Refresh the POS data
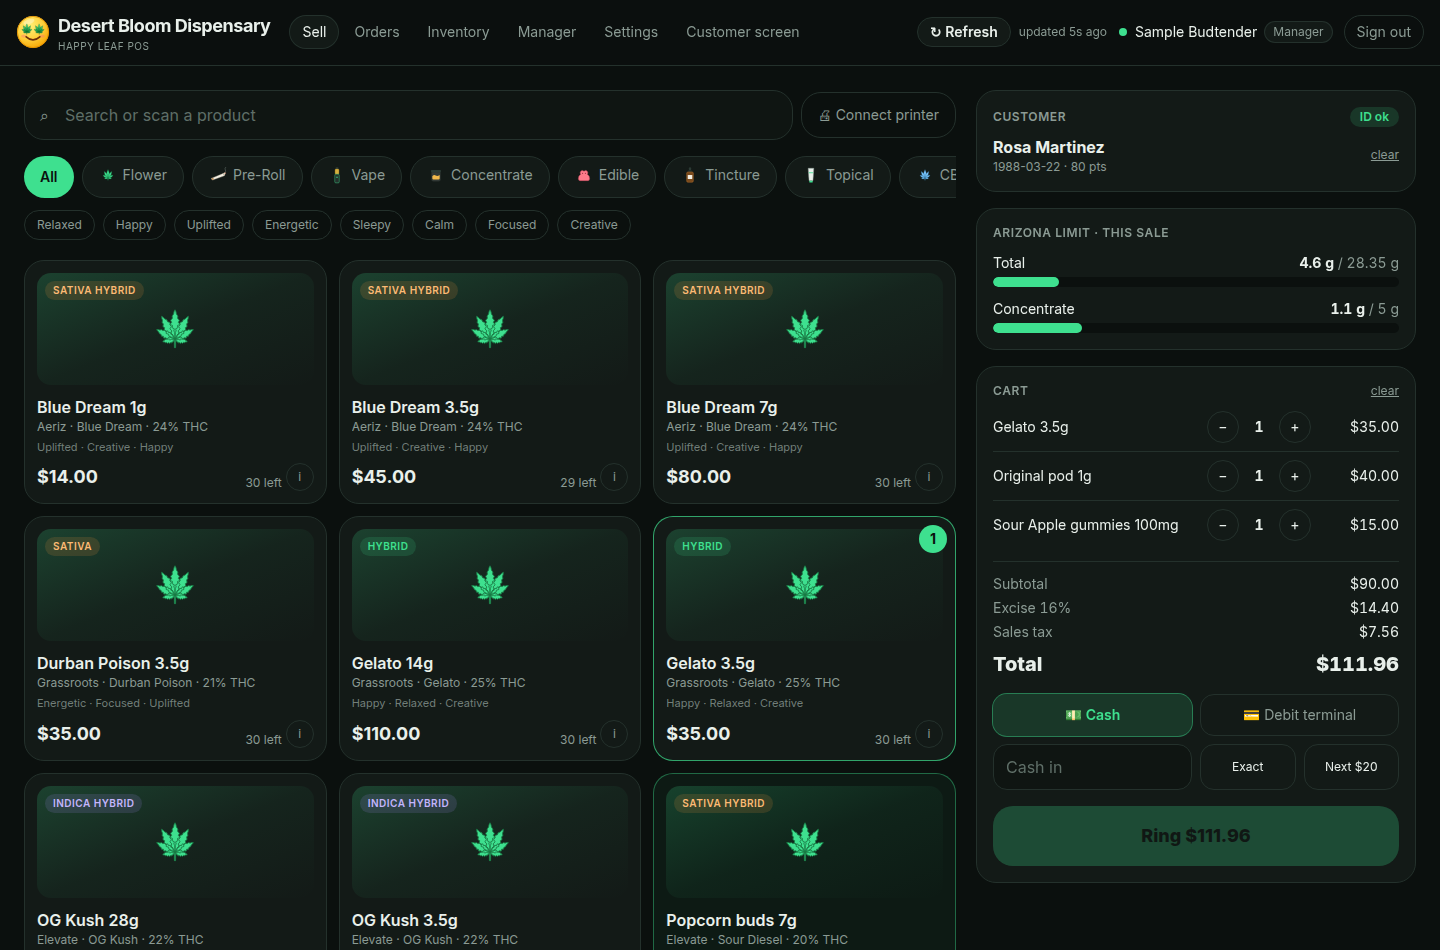This screenshot has height=950, width=1440. pyautogui.click(x=964, y=32)
